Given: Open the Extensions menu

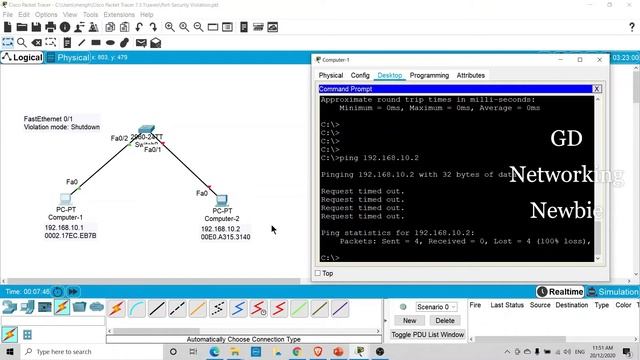Looking at the screenshot, I should point(119,15).
